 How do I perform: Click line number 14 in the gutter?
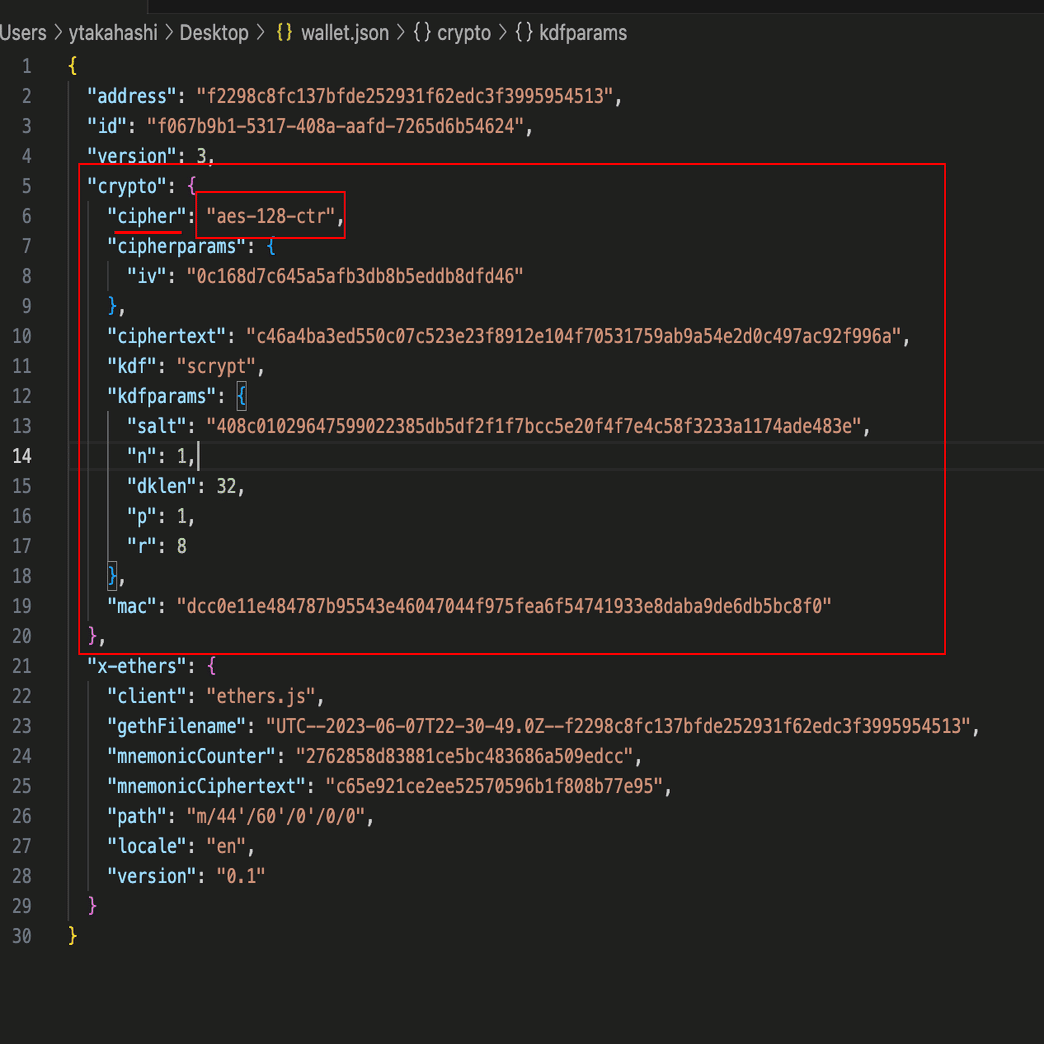(22, 456)
